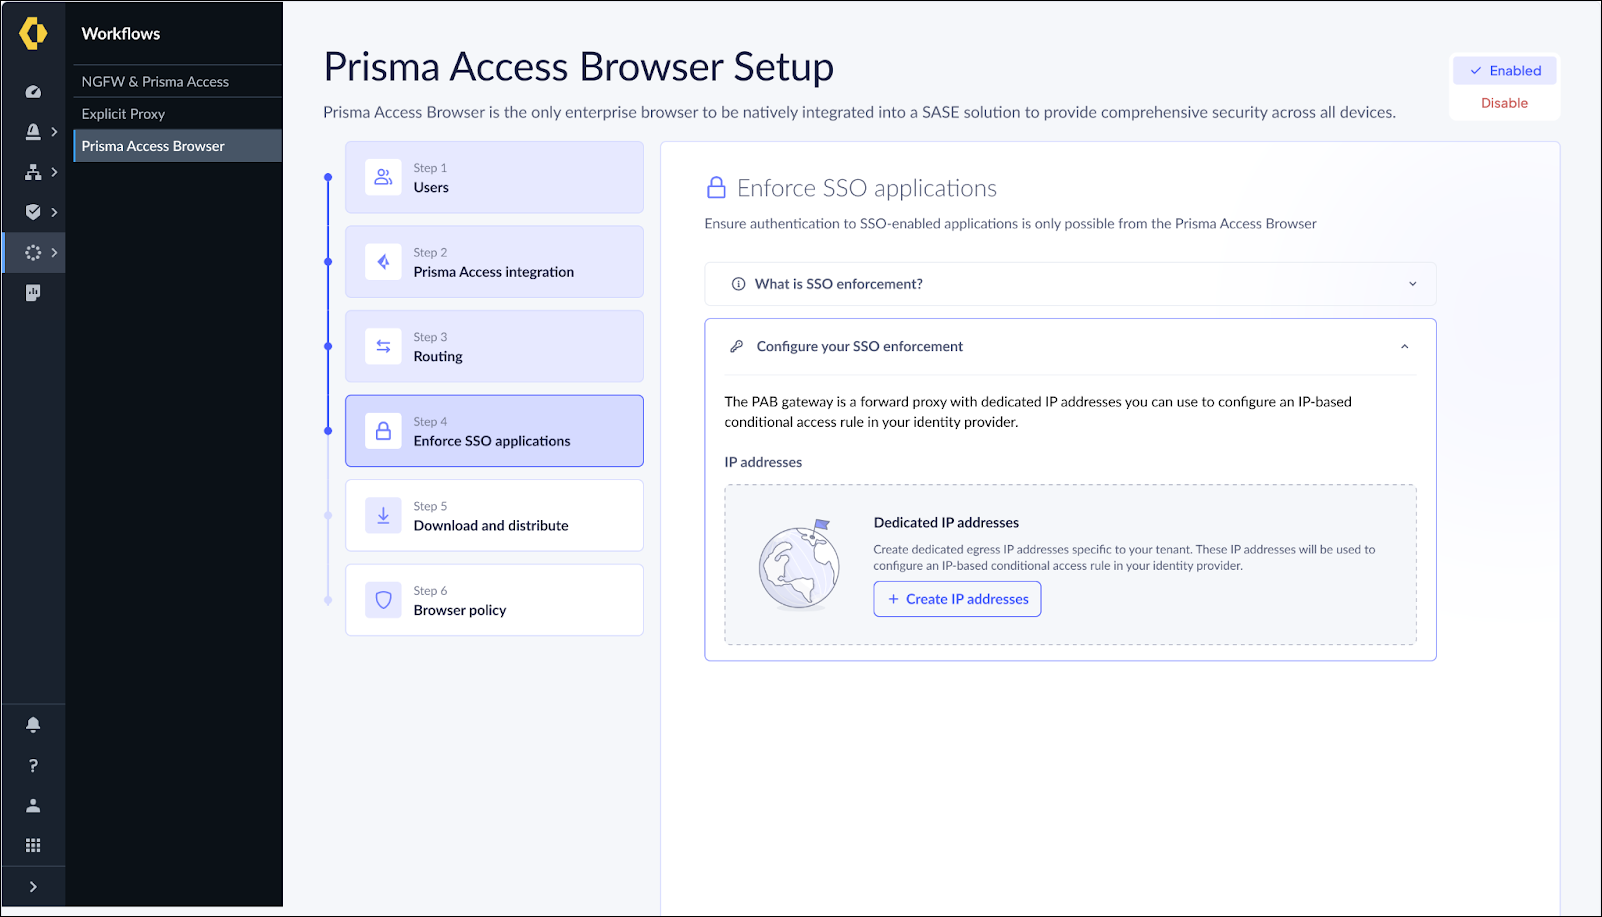Open Explicit Proxy workflow
The height and width of the screenshot is (917, 1602).
[123, 114]
